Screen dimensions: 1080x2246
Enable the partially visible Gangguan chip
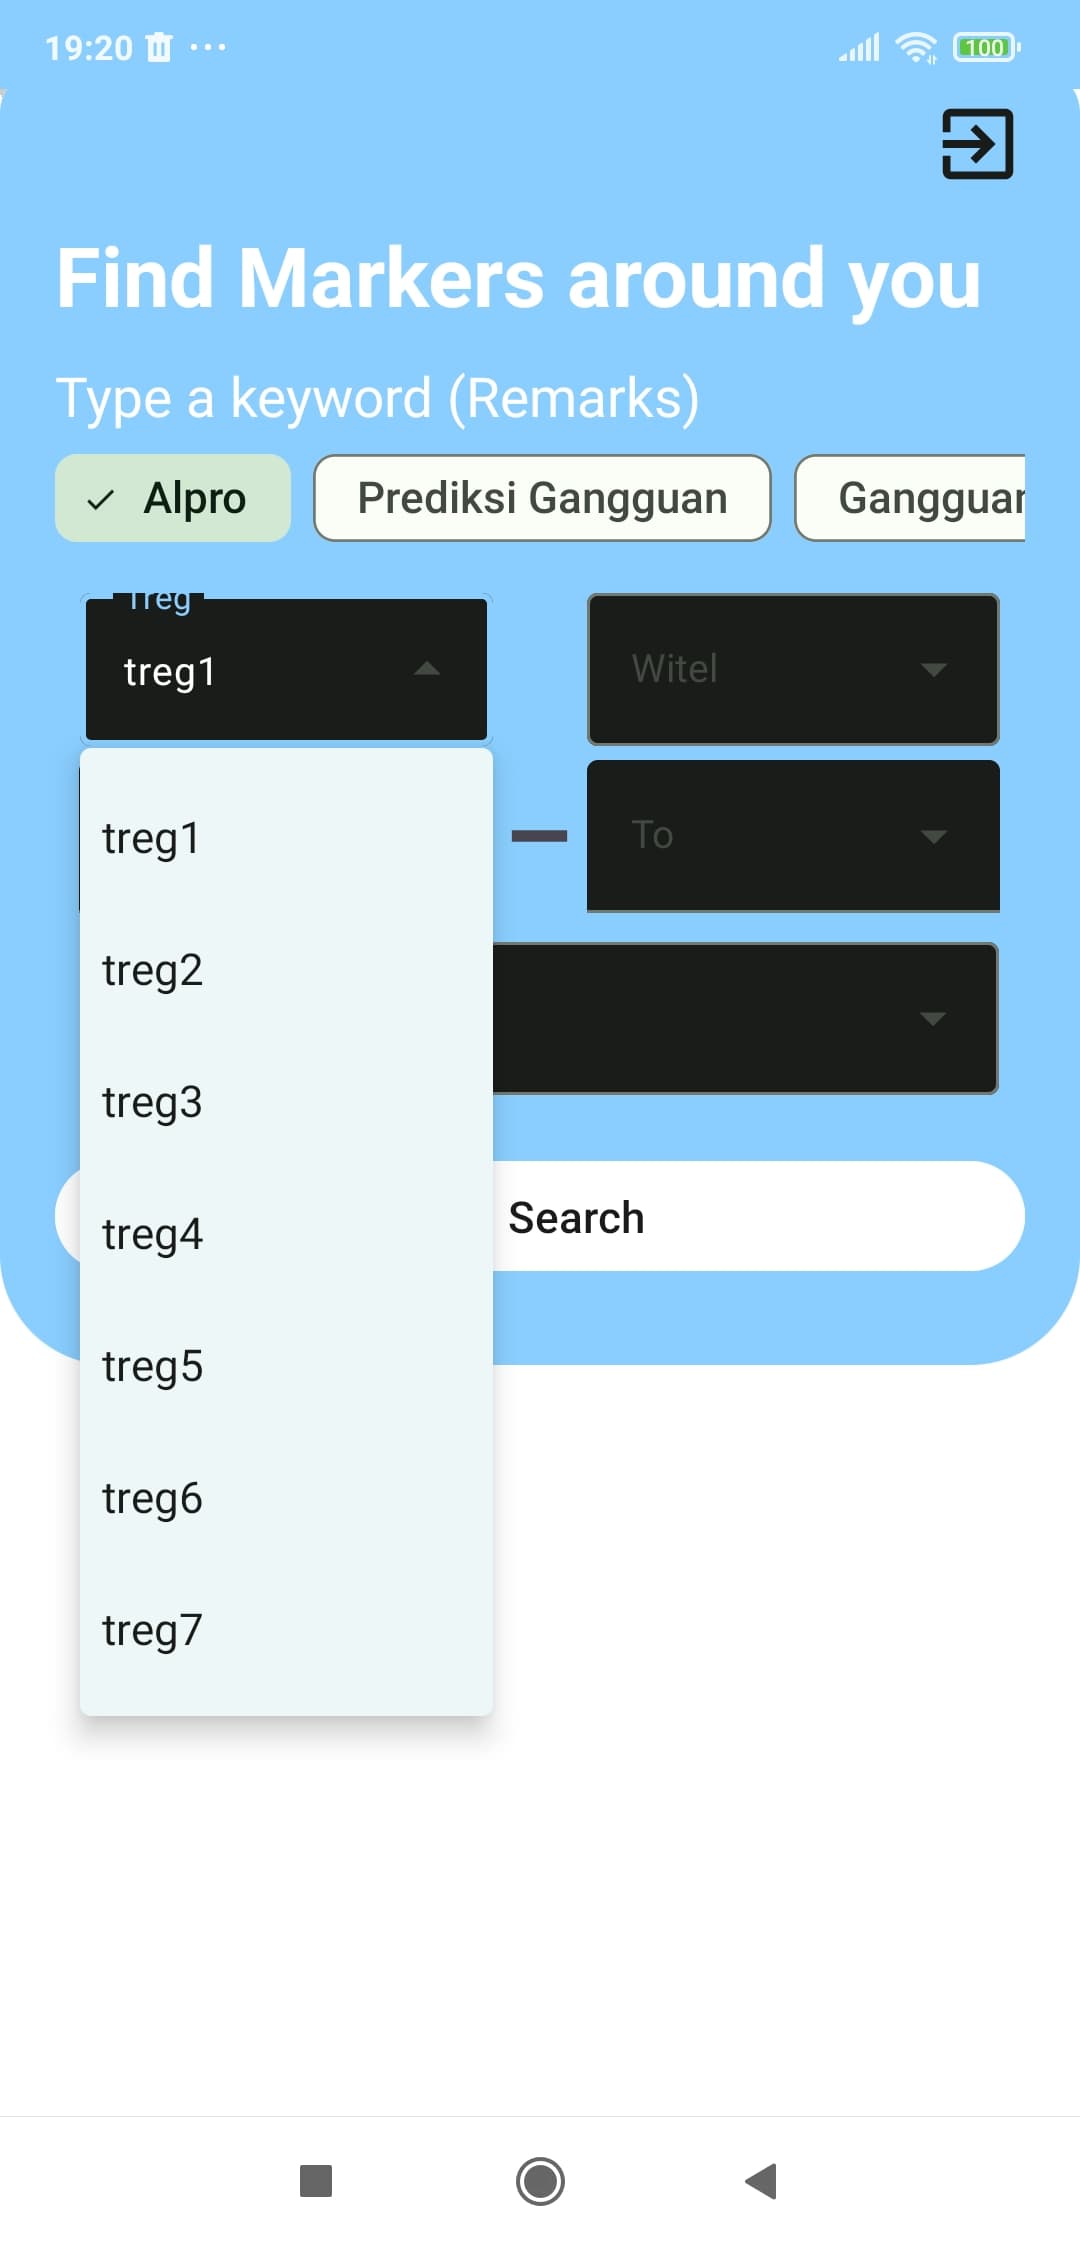(x=910, y=498)
